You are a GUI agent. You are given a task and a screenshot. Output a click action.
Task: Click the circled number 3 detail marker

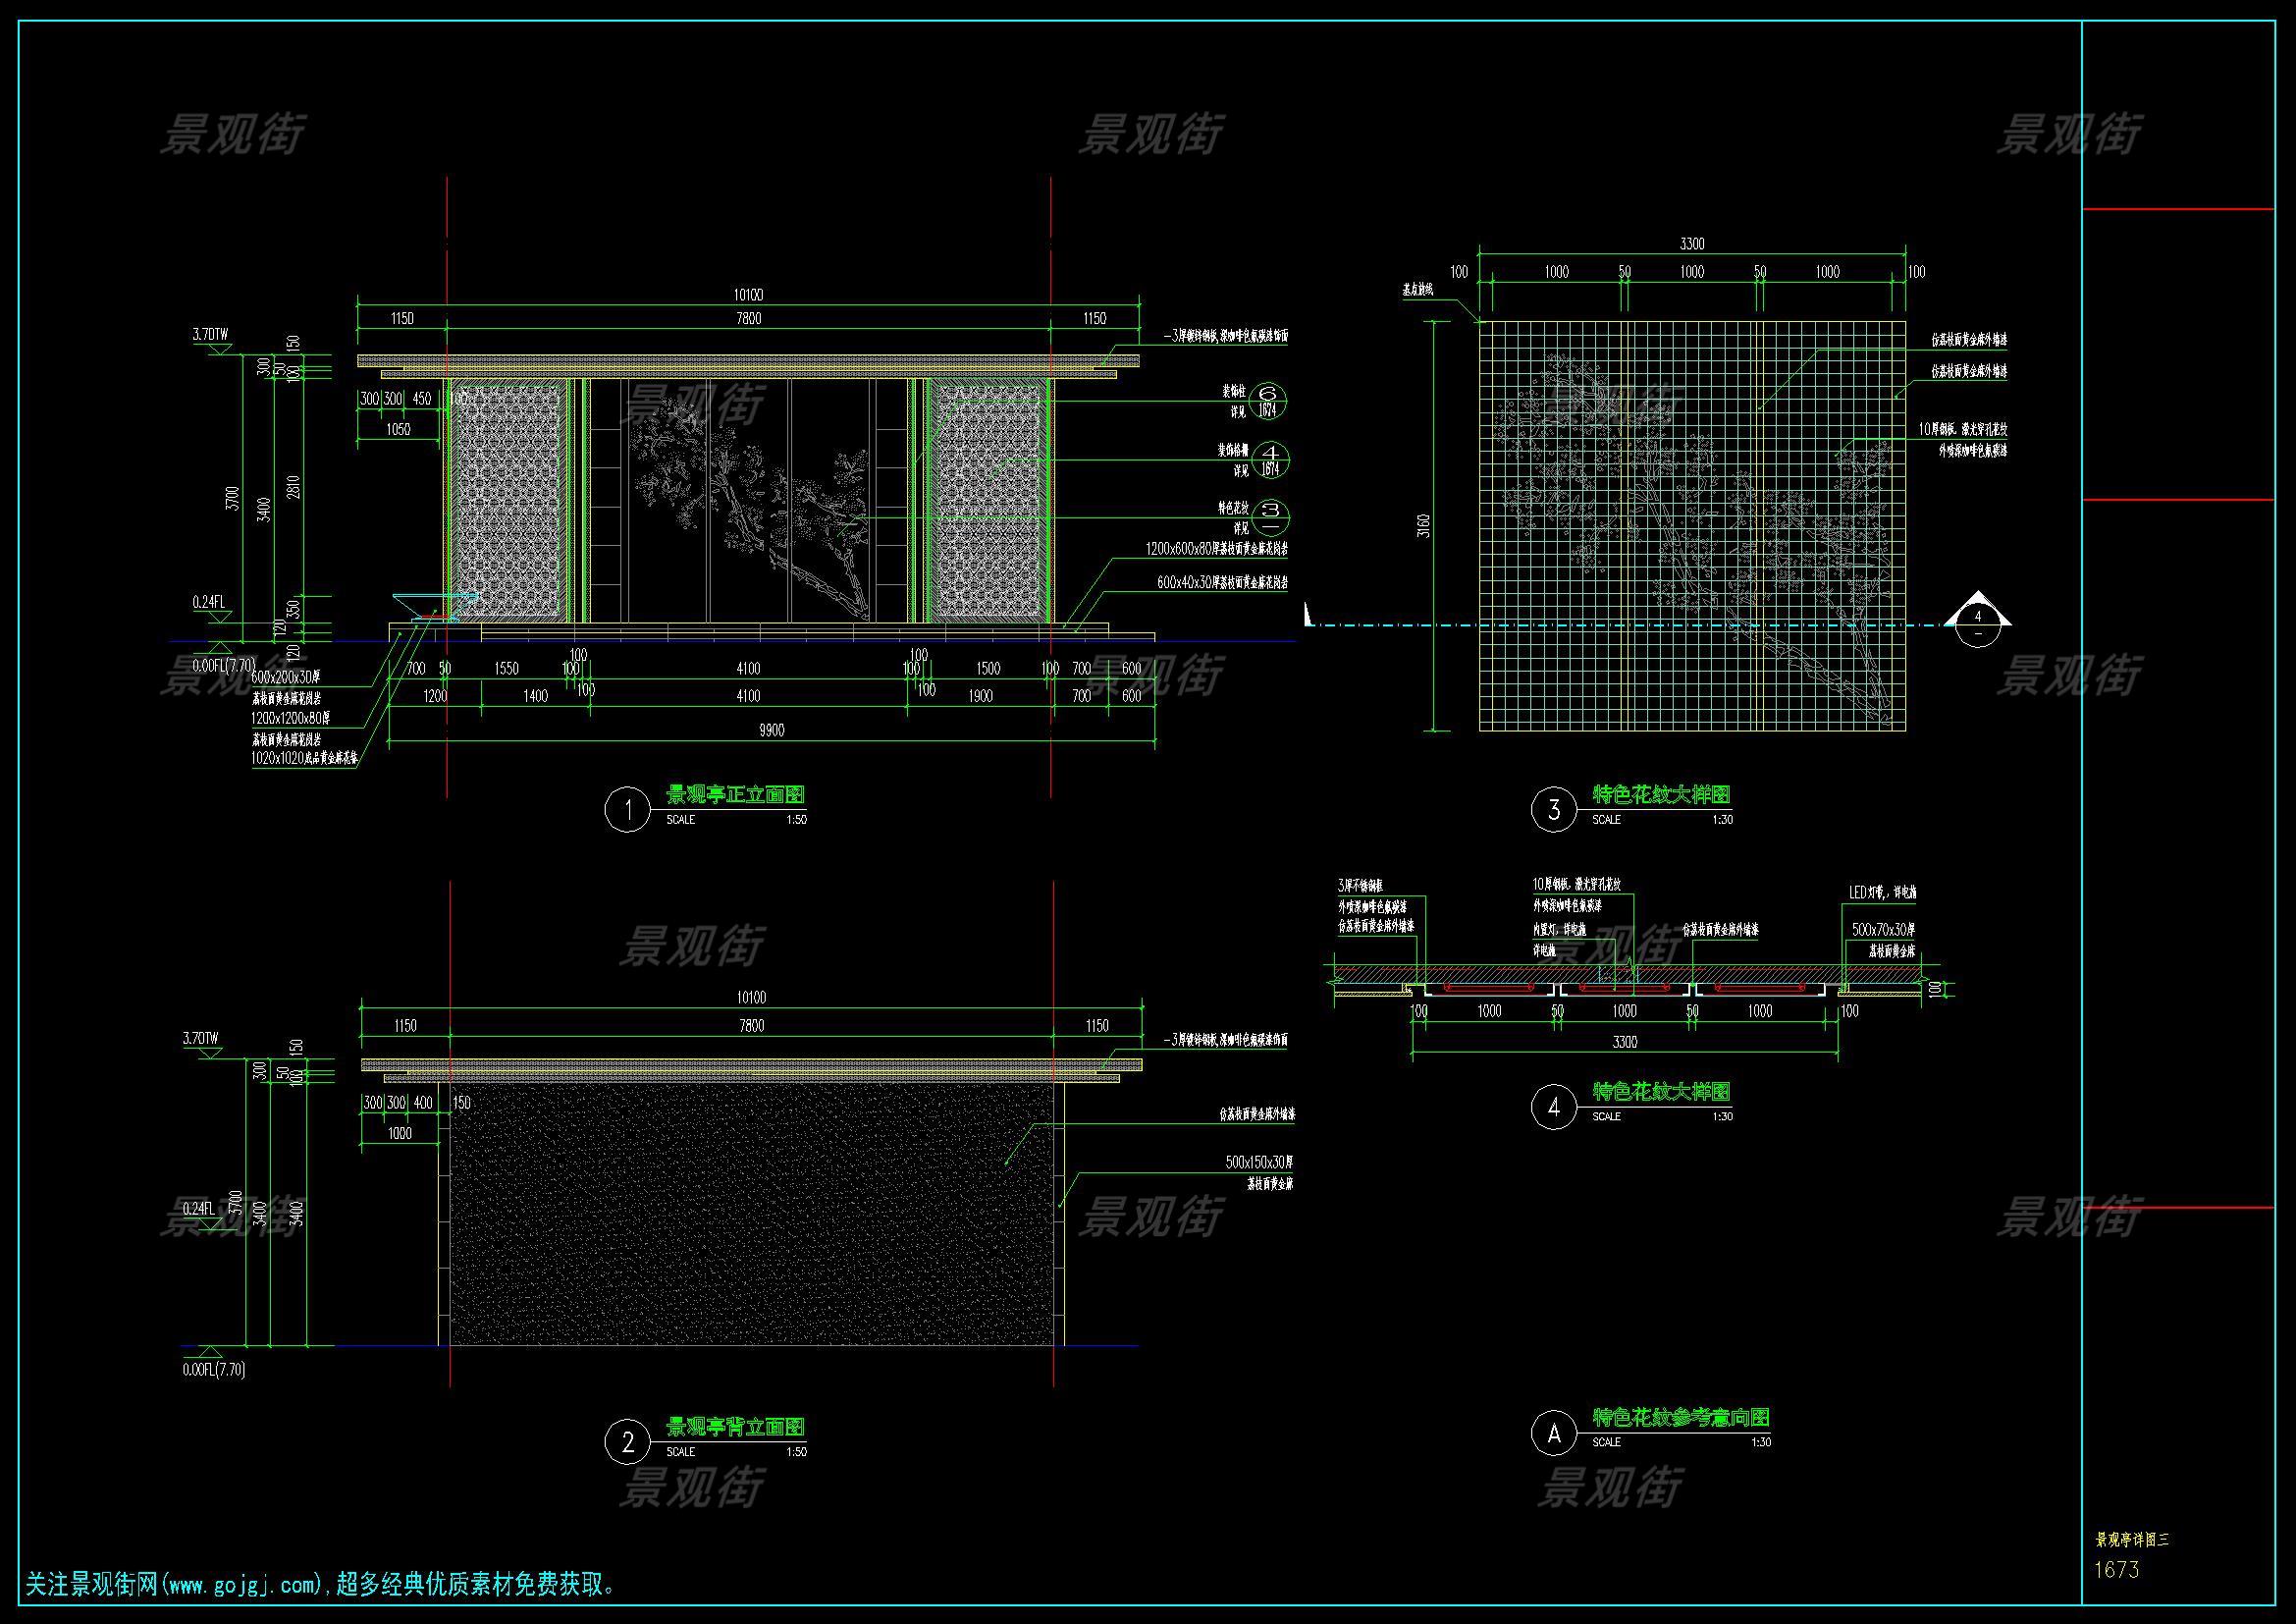coord(1554,810)
